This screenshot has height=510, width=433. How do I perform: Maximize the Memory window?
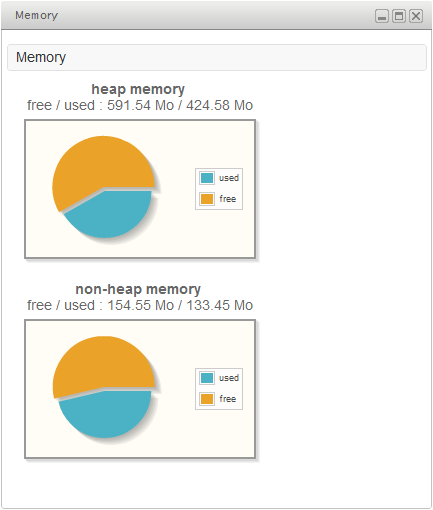click(399, 16)
